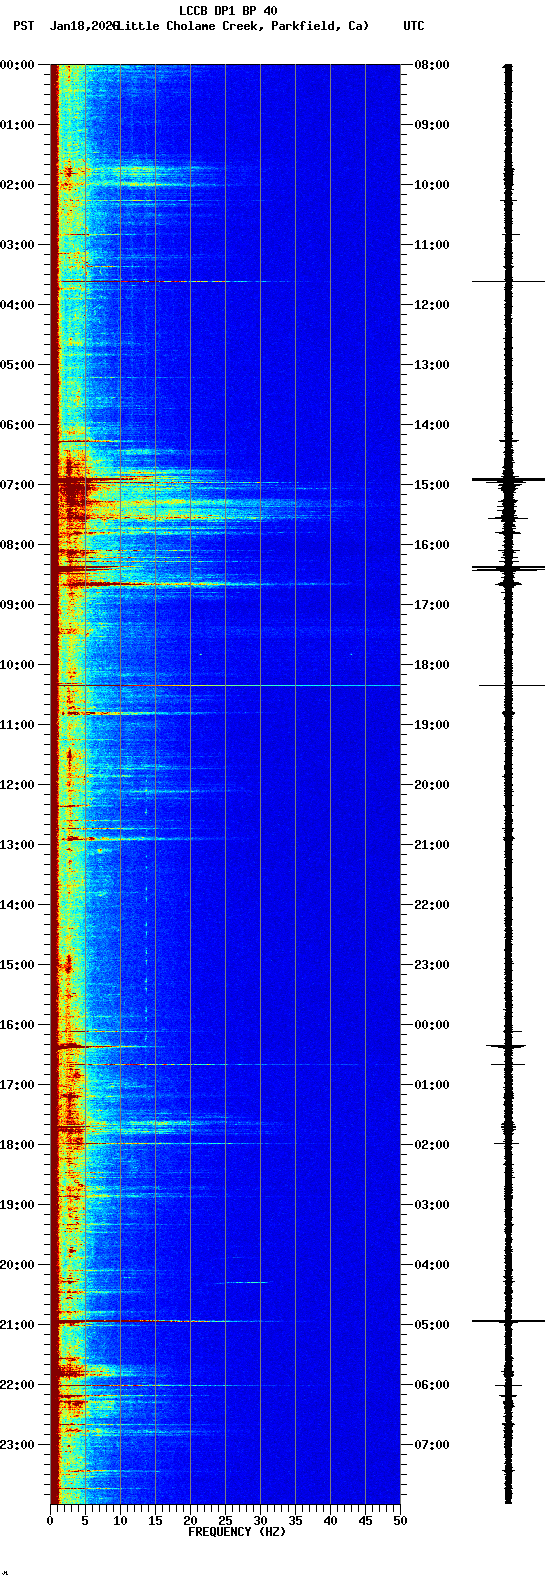The width and height of the screenshot is (552, 1584).
Task: Click the UTC time label '02:00'
Action: pyautogui.click(x=432, y=1145)
